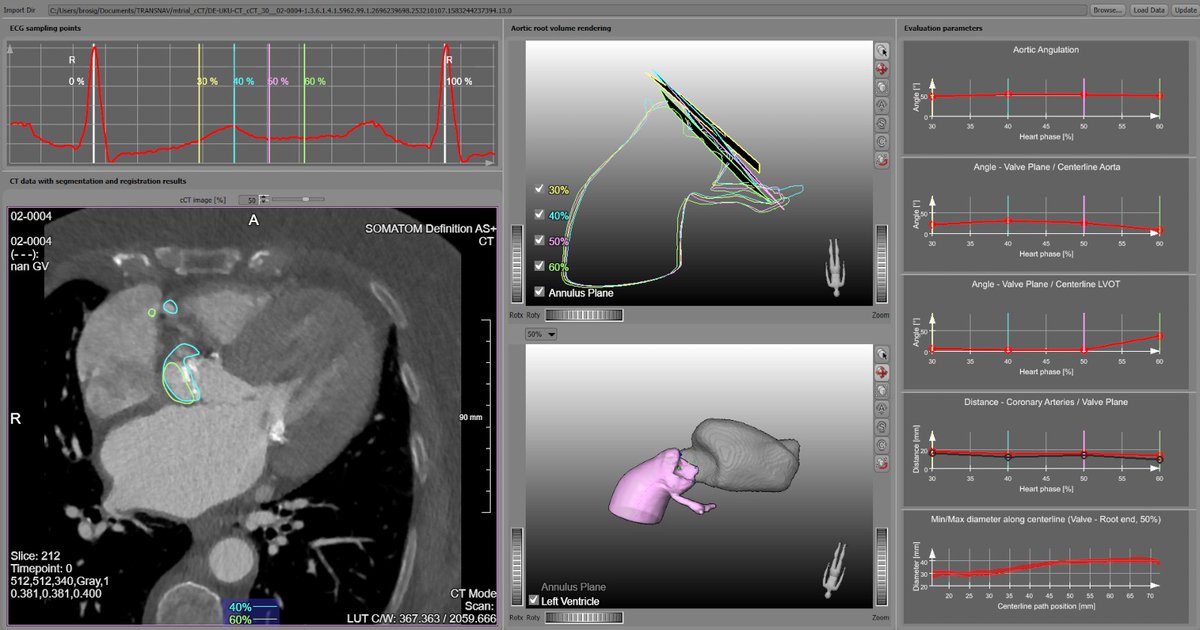The image size is (1200, 630).
Task: Click the 40% legend label in CT image
Action: coord(240,607)
